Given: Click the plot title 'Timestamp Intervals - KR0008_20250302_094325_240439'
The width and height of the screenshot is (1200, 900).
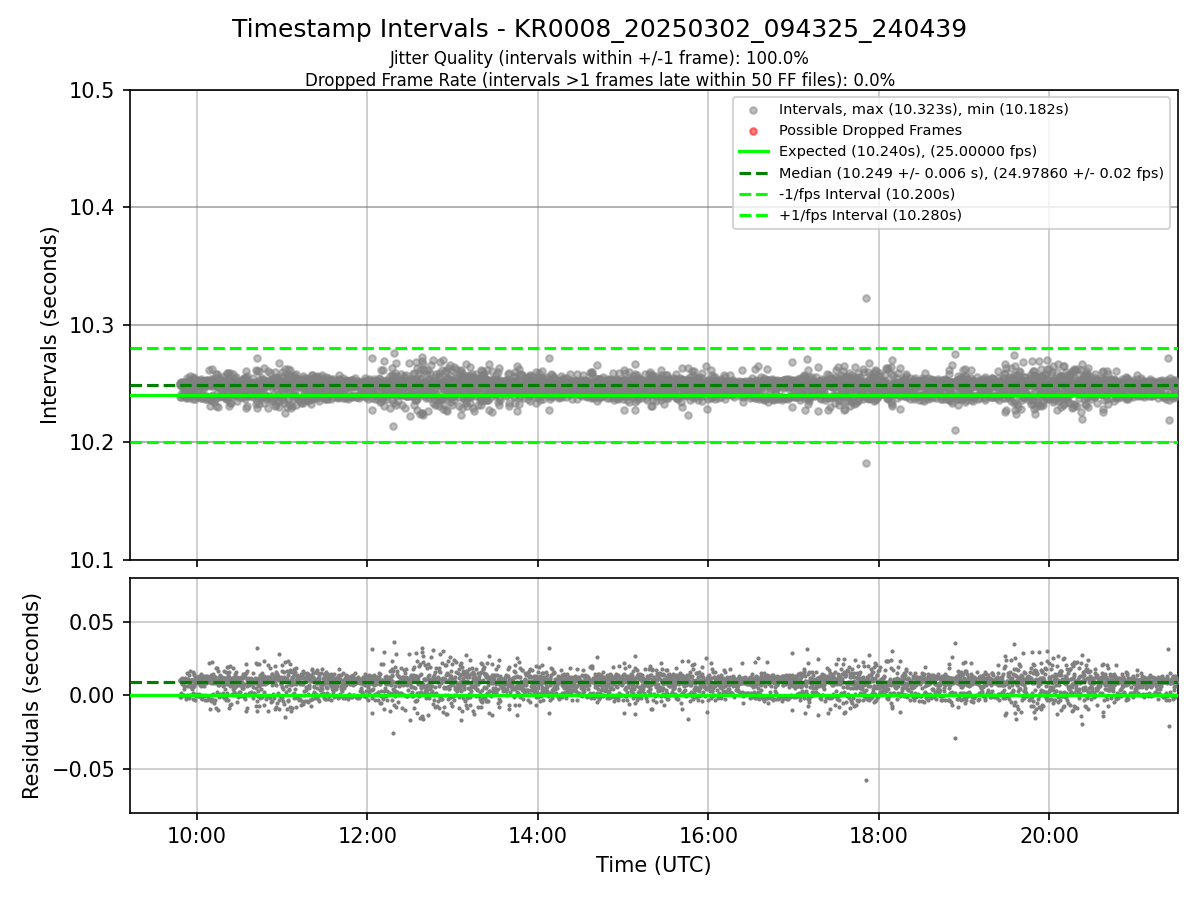Looking at the screenshot, I should (x=599, y=29).
